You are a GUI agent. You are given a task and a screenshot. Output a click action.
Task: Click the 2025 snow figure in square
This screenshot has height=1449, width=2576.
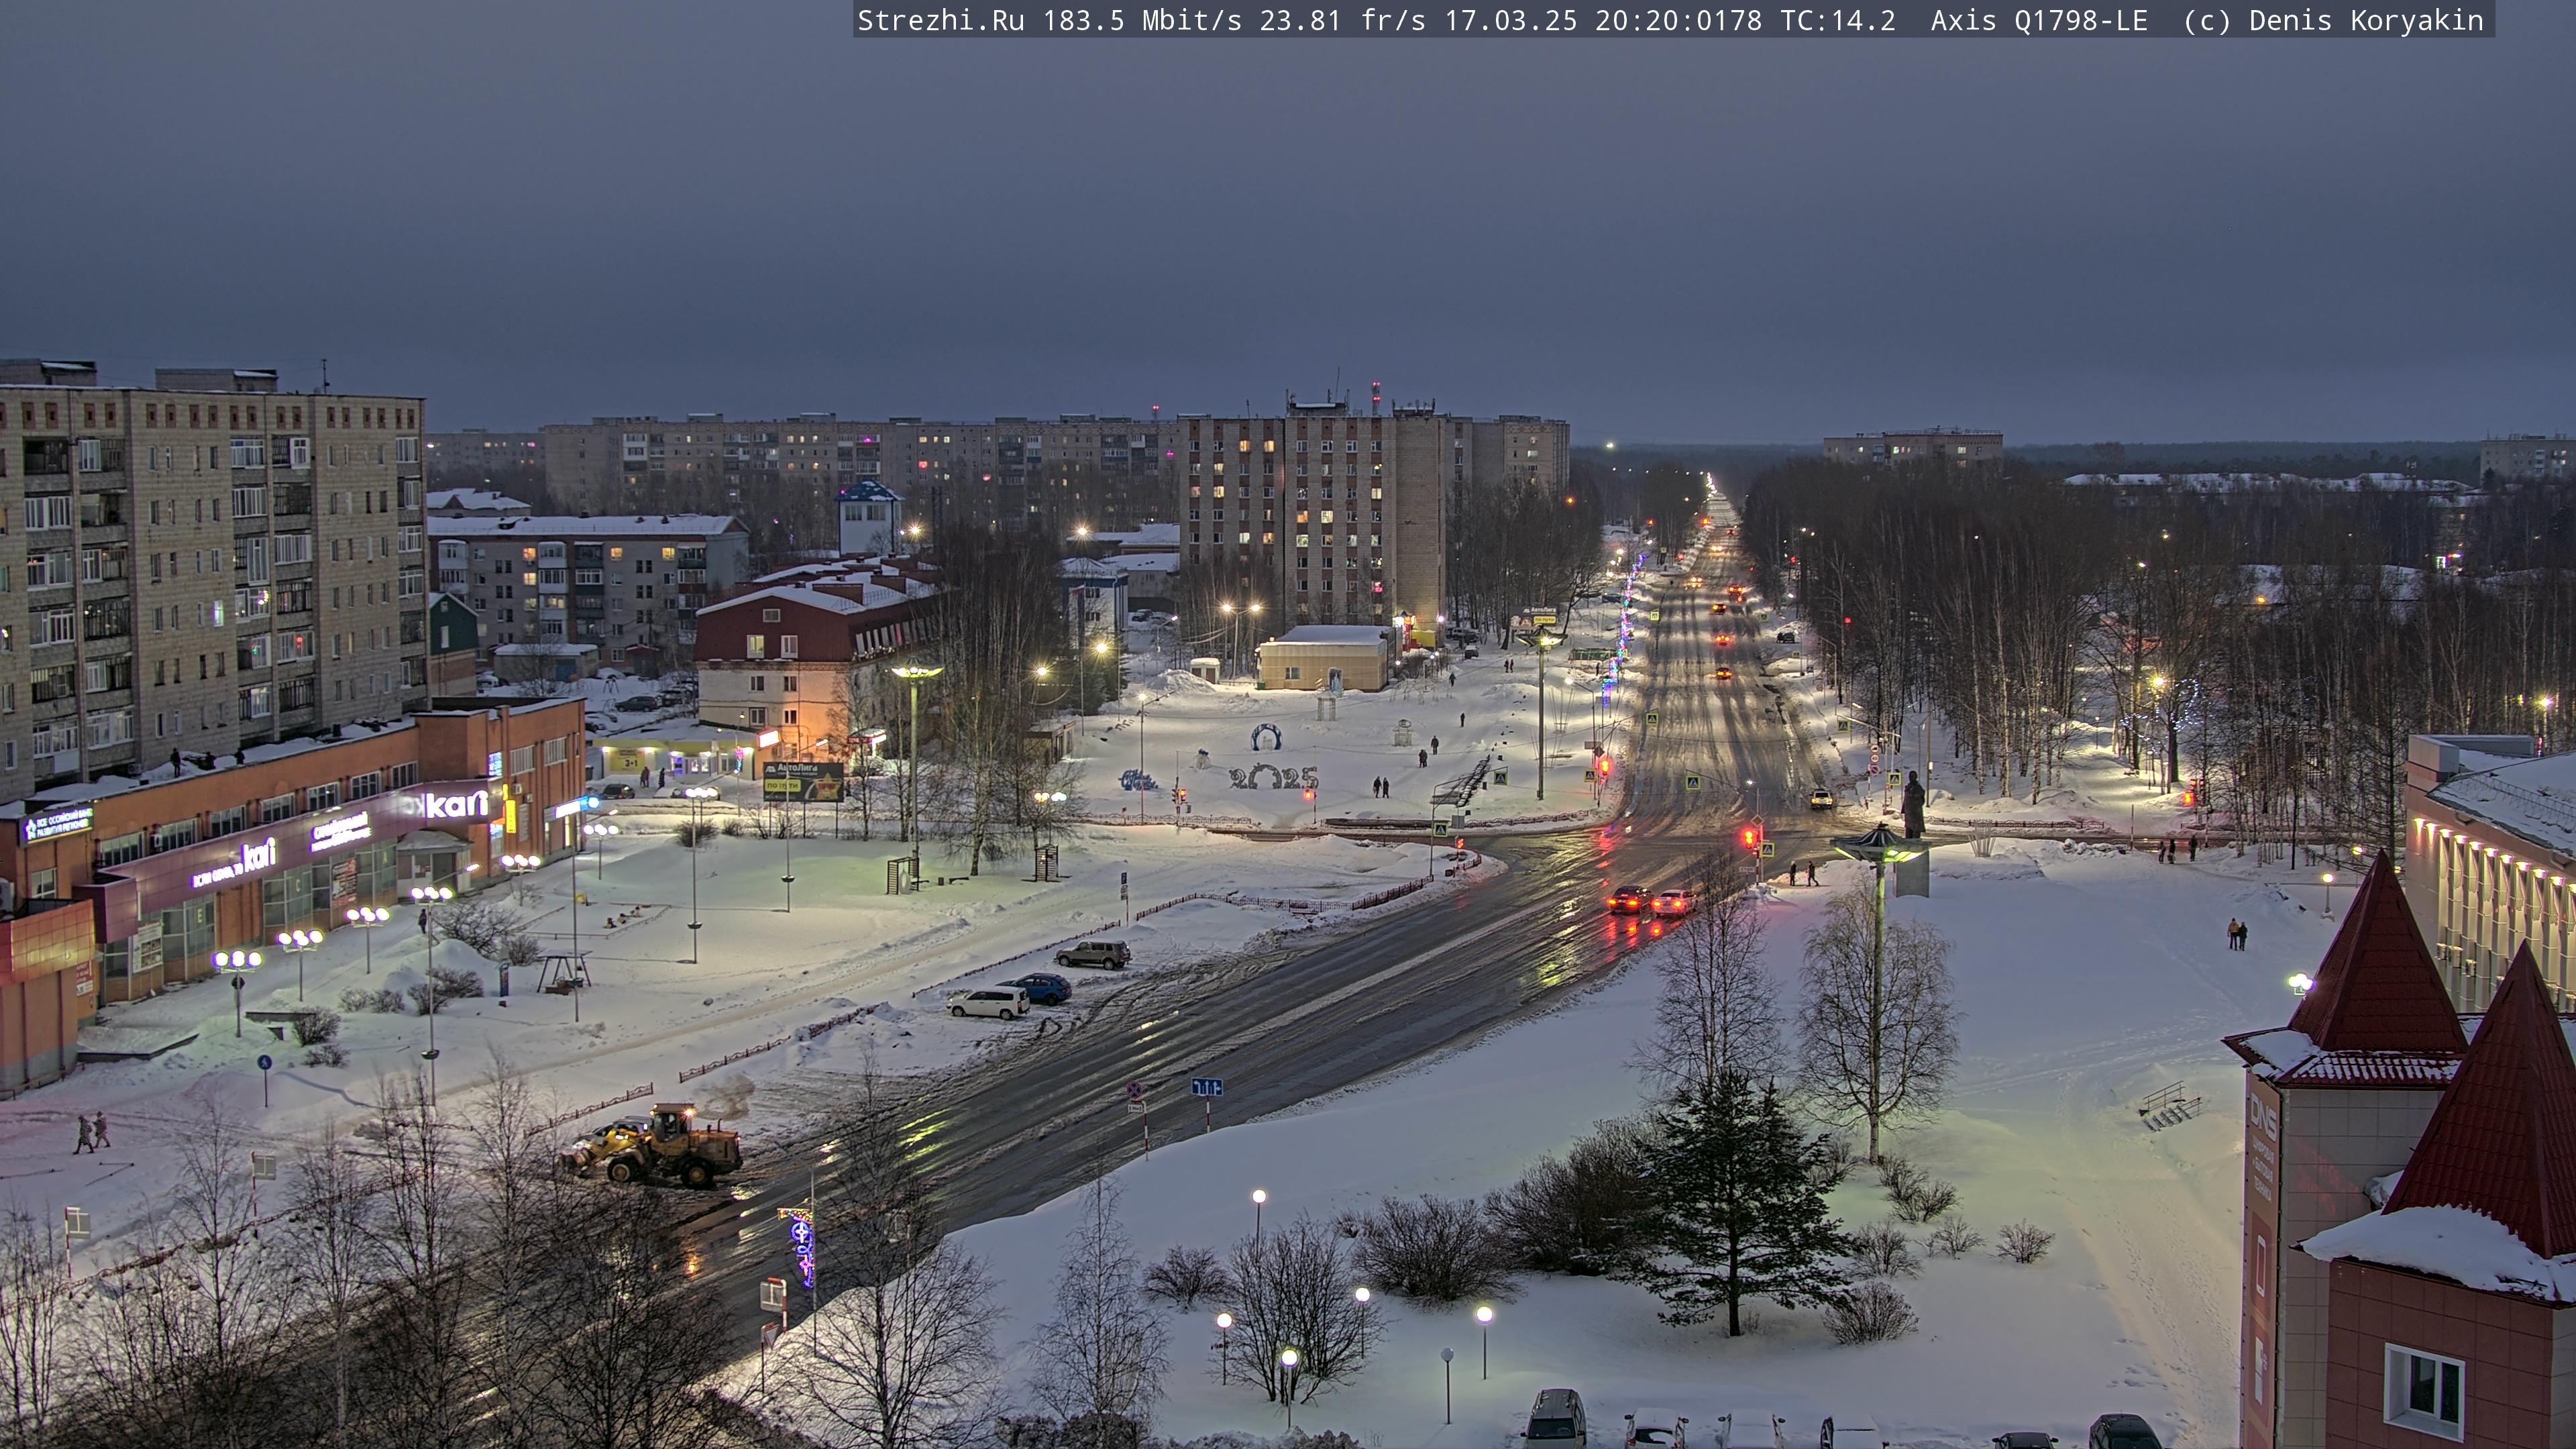click(x=1273, y=777)
